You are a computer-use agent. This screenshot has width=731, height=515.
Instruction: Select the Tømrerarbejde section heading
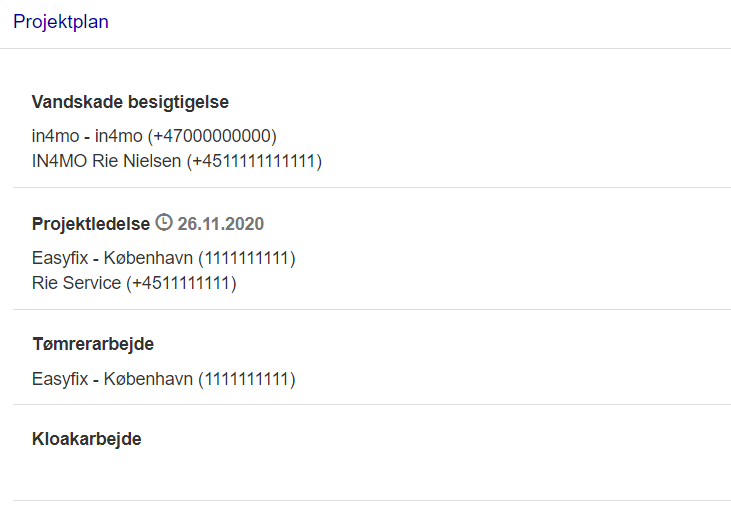tap(92, 344)
